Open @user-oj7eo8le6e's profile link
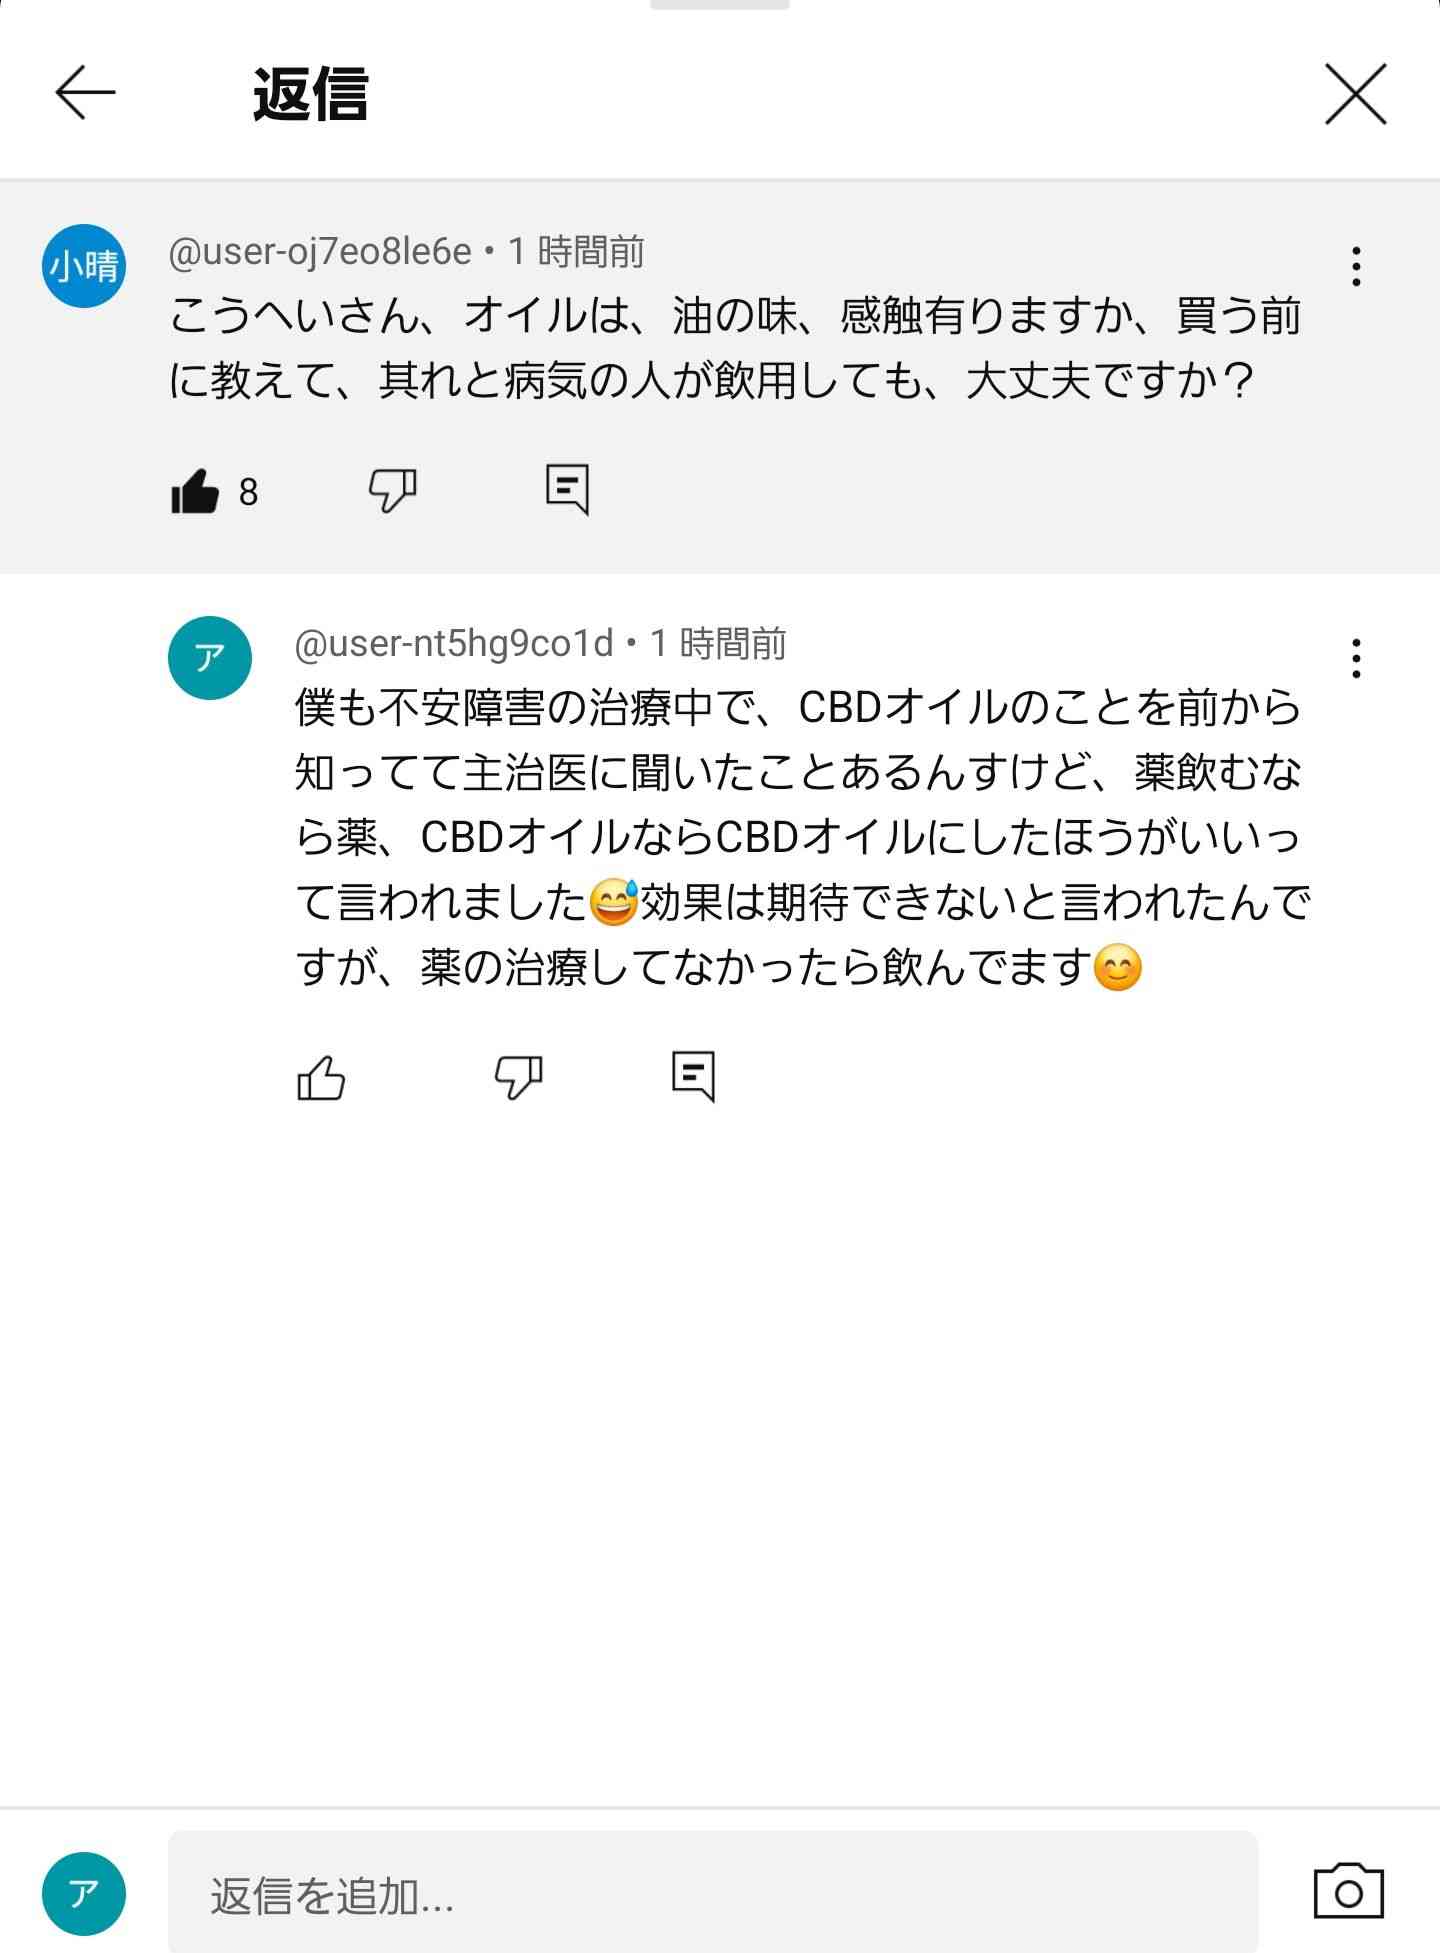Viewport: 1440px width, 1953px height. pyautogui.click(x=320, y=254)
